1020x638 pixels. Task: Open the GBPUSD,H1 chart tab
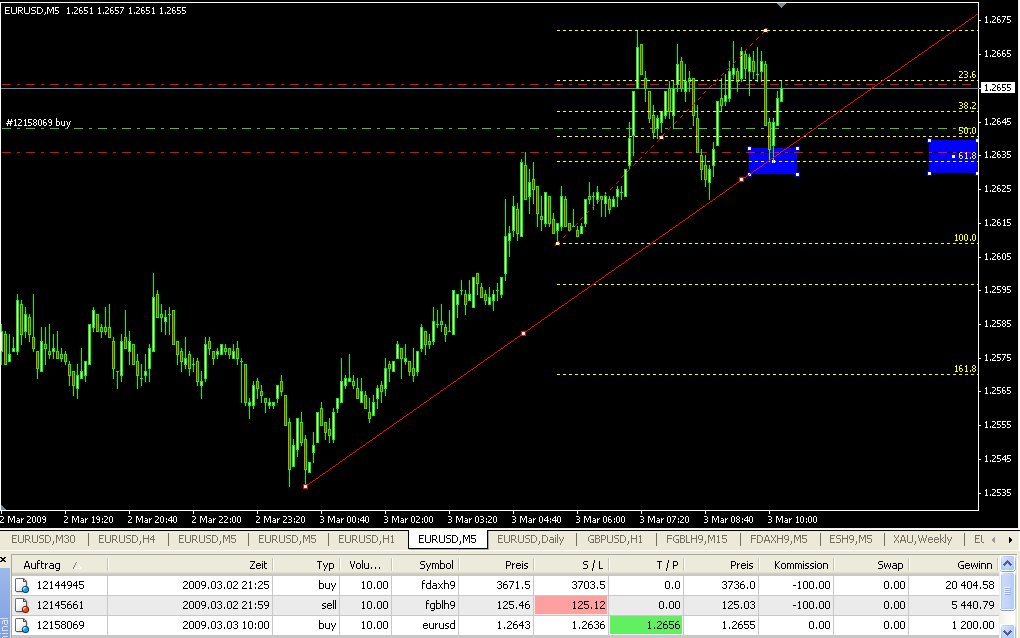click(615, 539)
